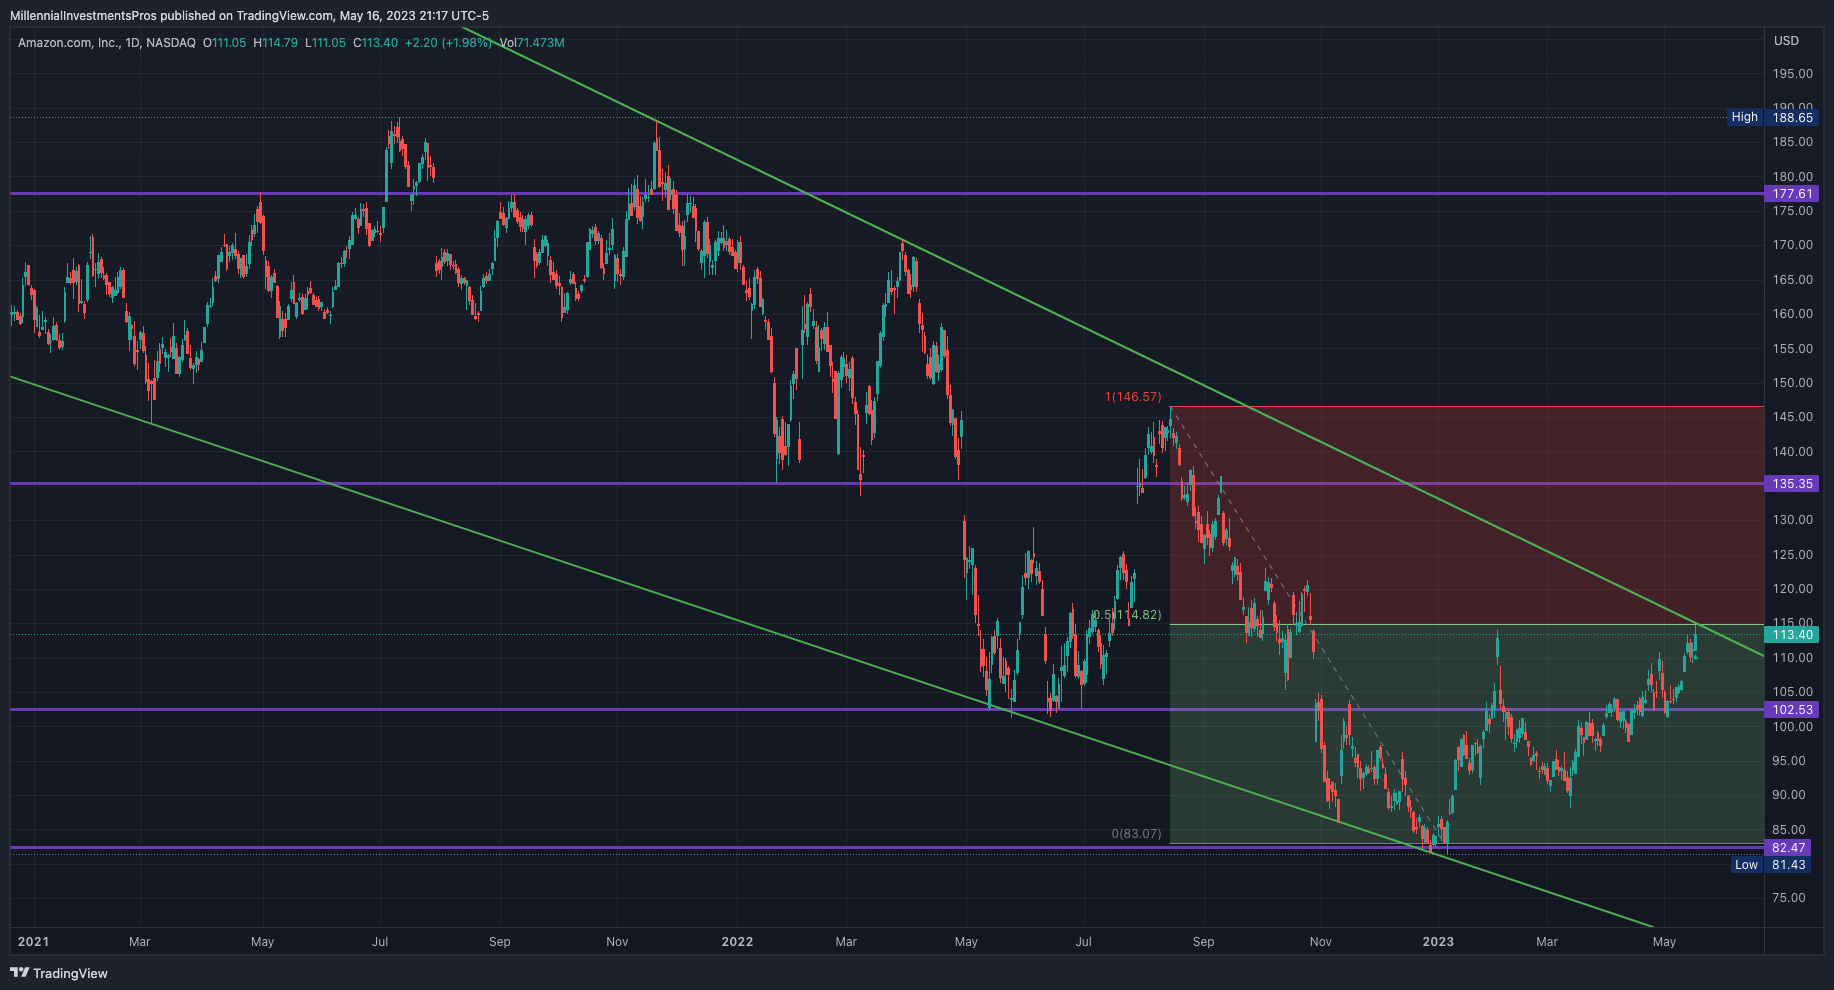Viewport: 1834px width, 990px height.
Task: Click the 135.35 price label
Action: (x=1792, y=484)
